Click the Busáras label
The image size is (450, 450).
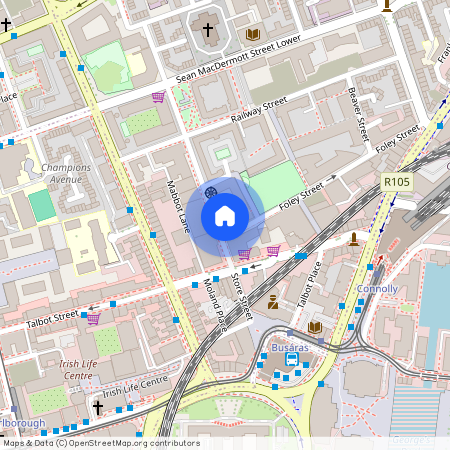click(x=290, y=348)
